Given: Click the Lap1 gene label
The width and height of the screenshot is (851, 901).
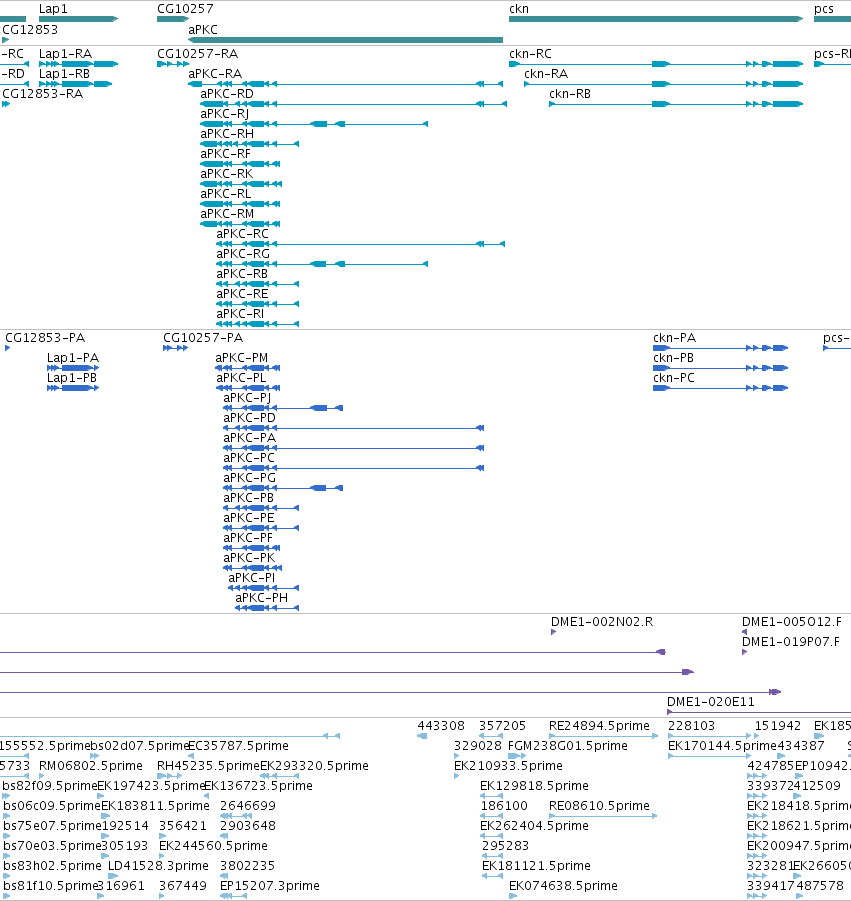Looking at the screenshot, I should click(53, 9).
